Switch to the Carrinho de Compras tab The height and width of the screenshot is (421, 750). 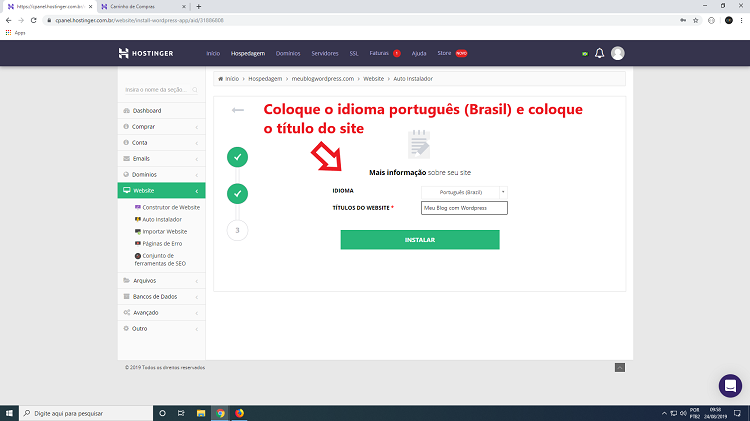tap(143, 7)
